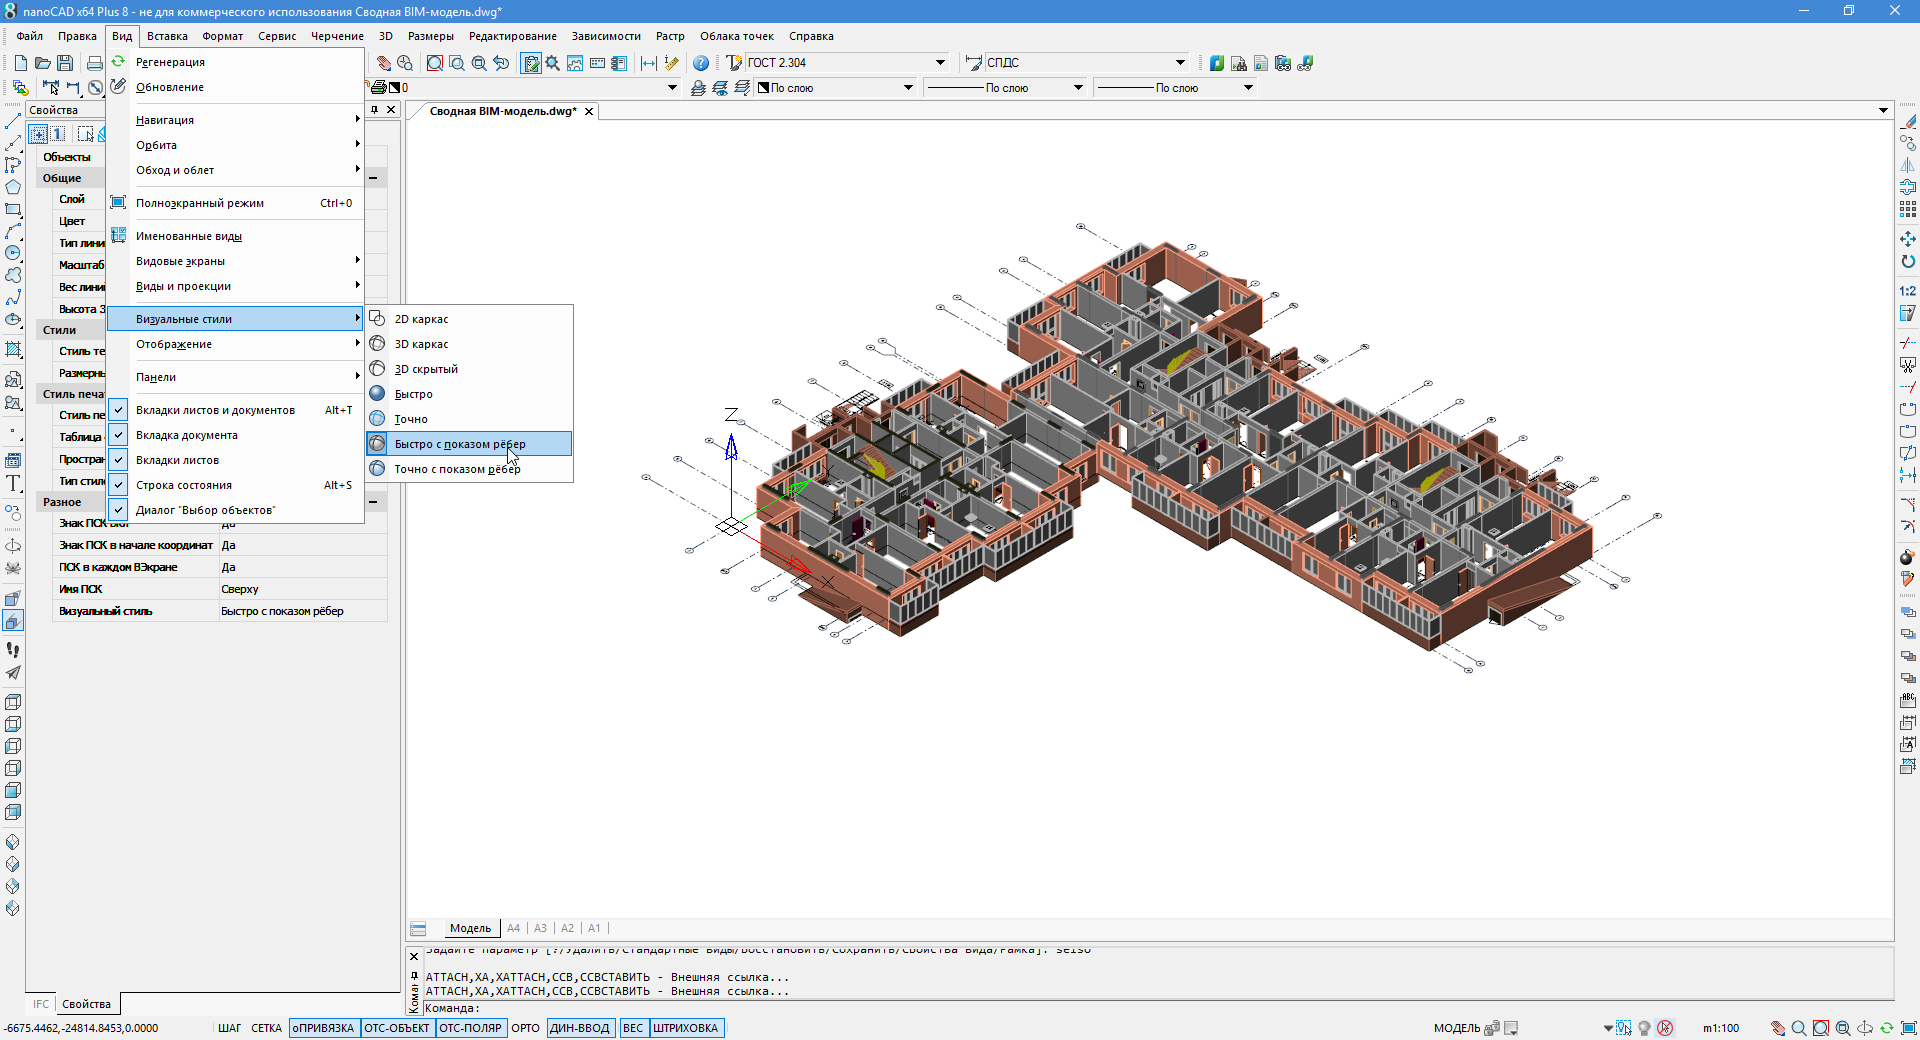Activate the Orbit tool in the status bar

(x=1866, y=1028)
